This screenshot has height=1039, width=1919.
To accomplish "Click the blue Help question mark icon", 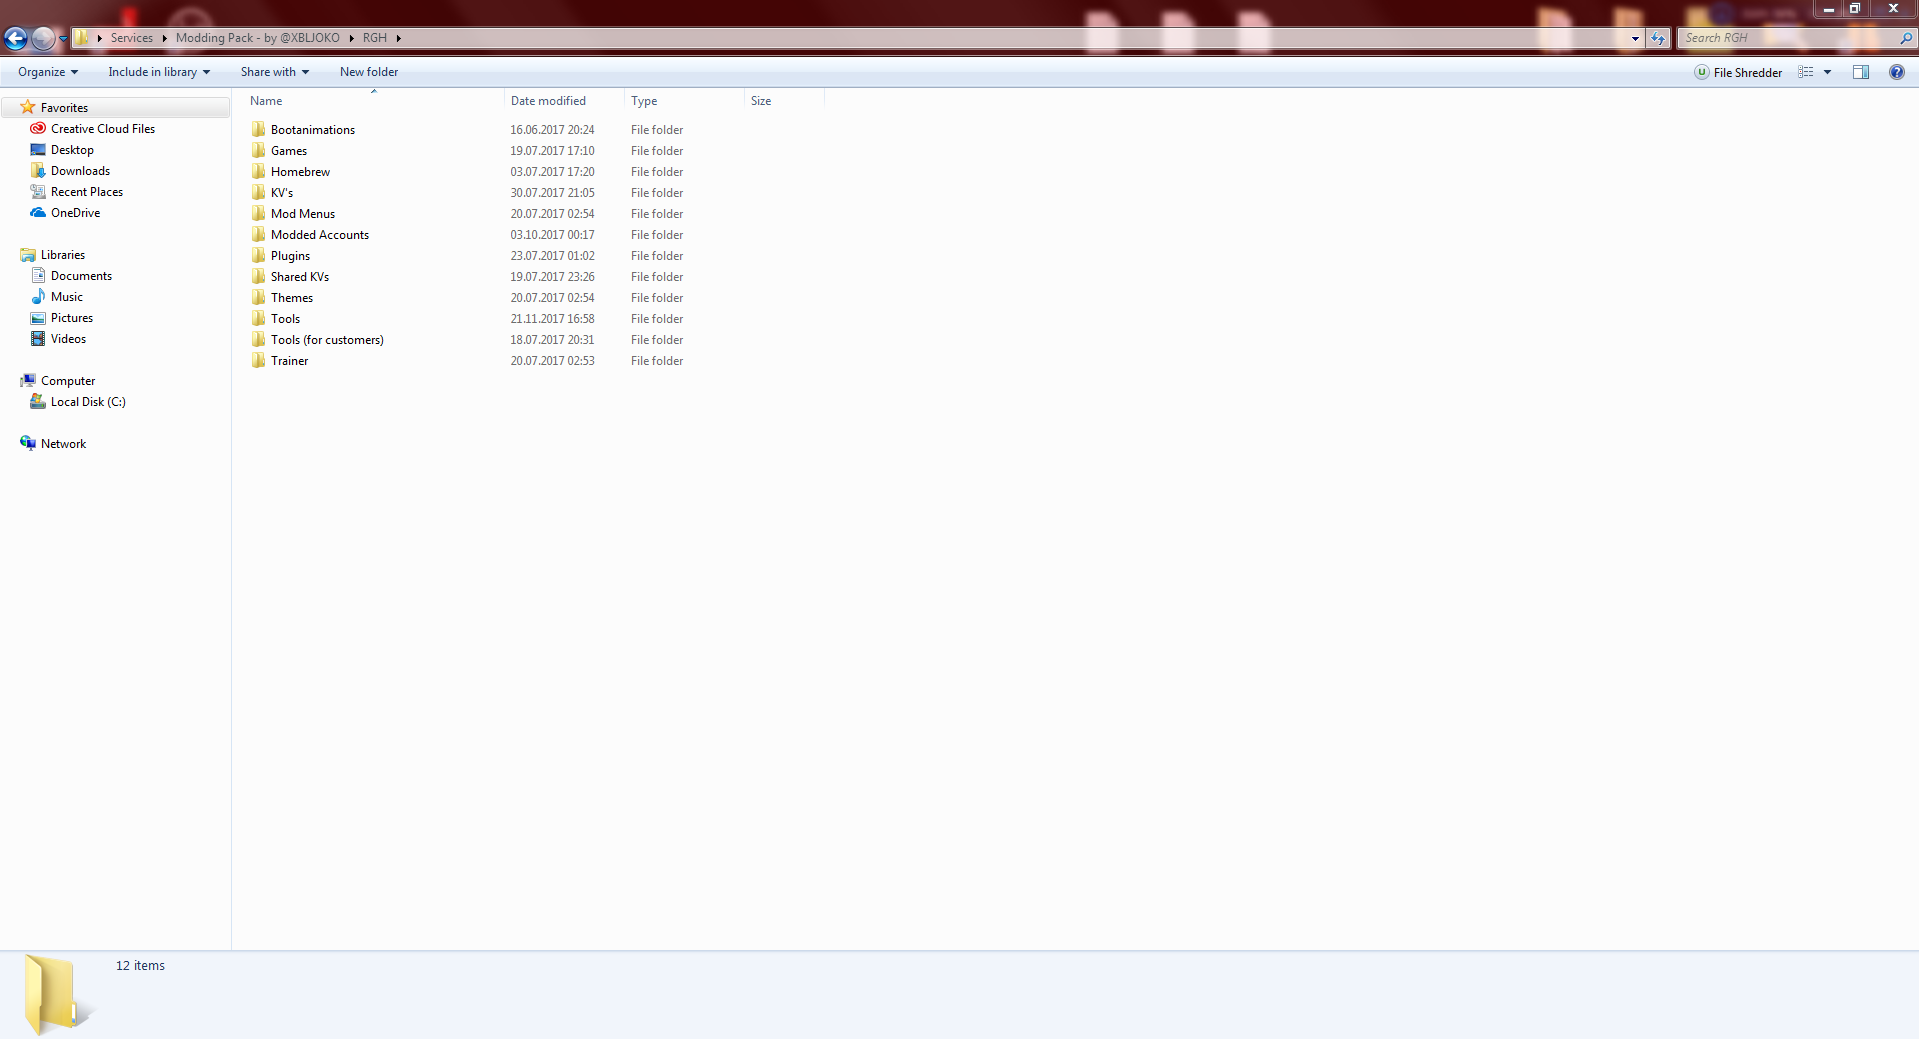I will pos(1897,72).
